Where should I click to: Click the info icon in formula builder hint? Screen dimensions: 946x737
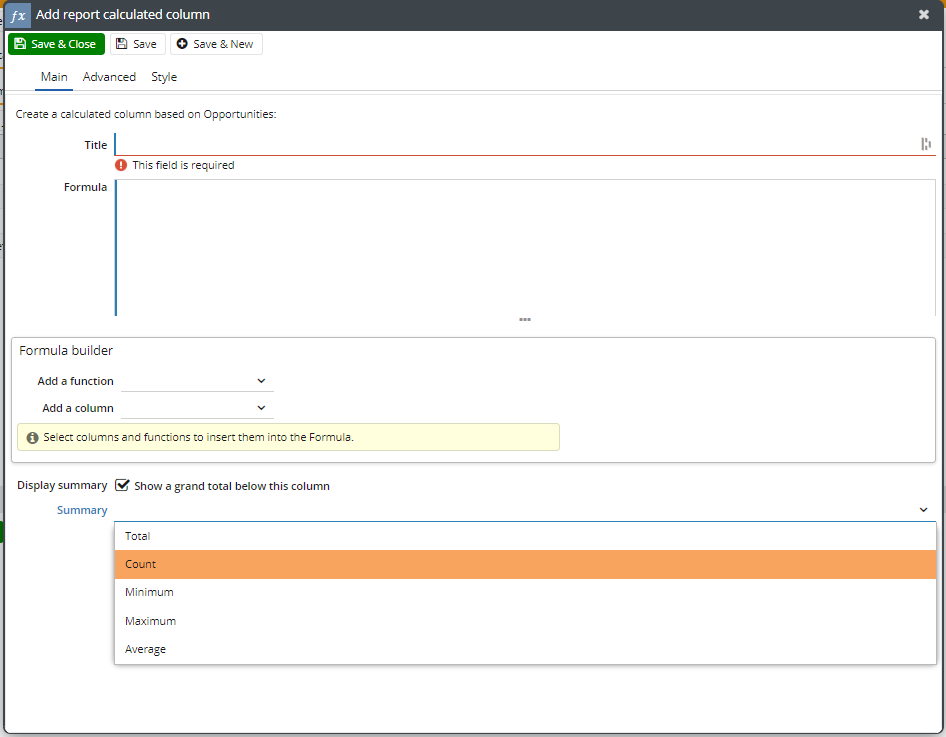tap(32, 437)
